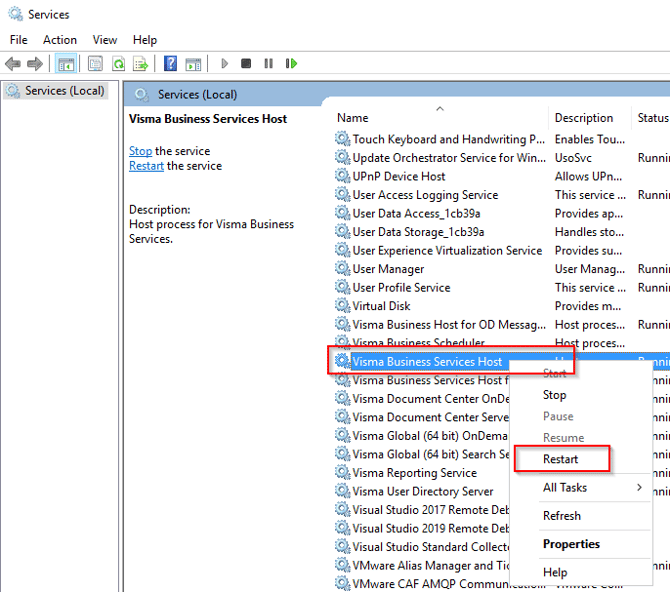
Task: Click the Stop the service link
Action: (x=141, y=151)
